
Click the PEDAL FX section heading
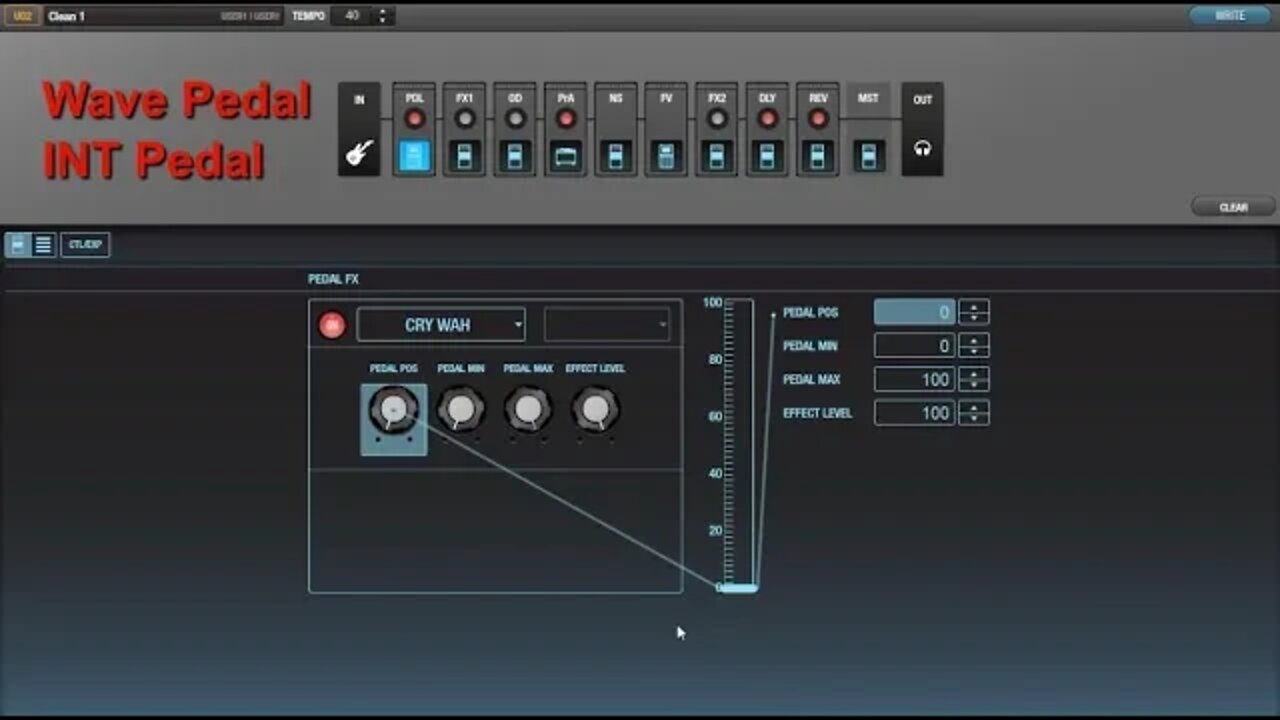(x=333, y=279)
